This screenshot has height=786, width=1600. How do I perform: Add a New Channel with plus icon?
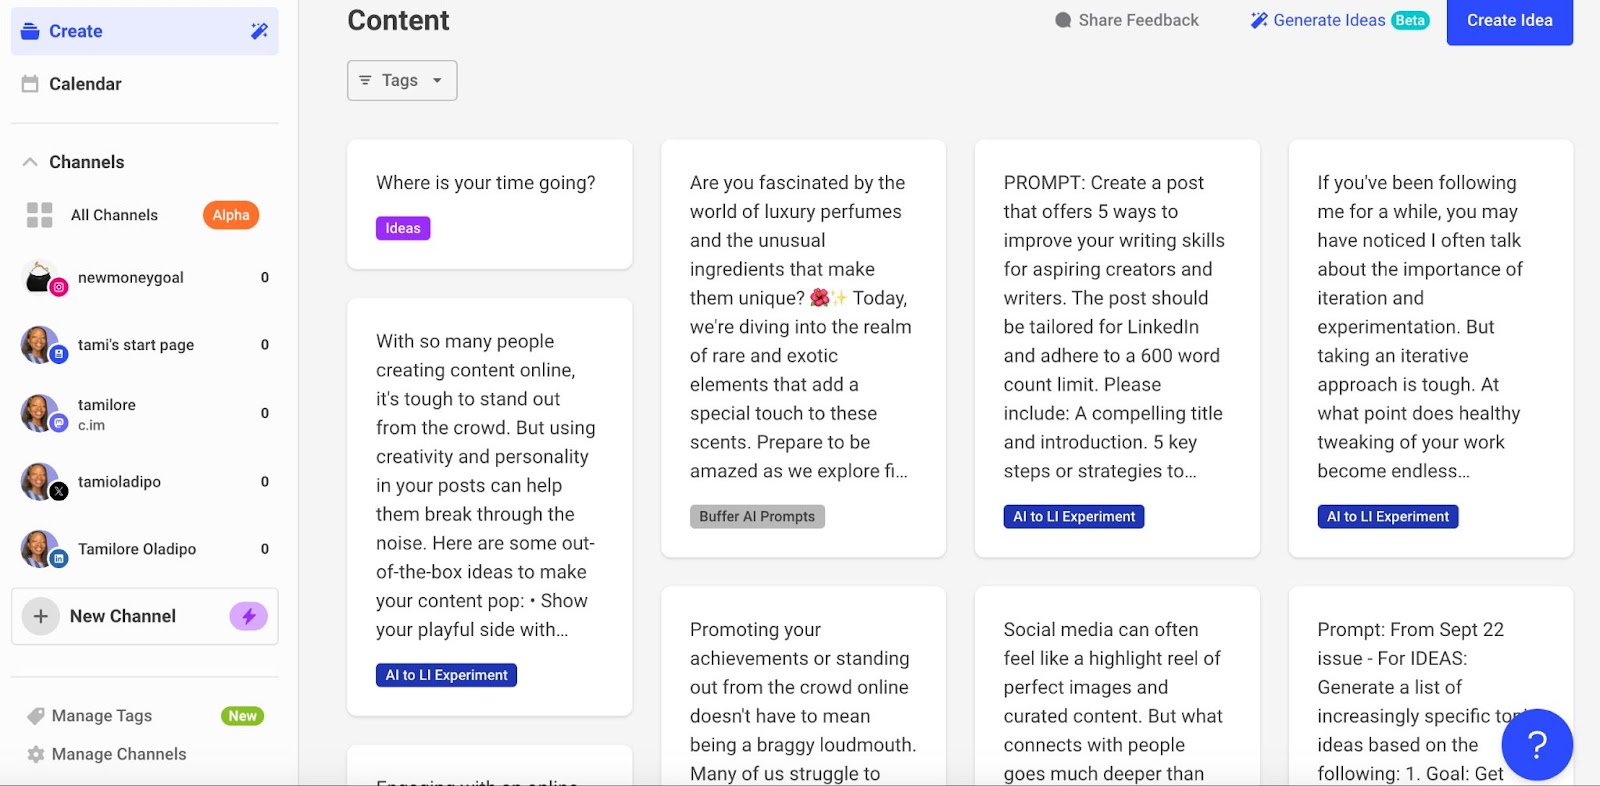click(41, 616)
